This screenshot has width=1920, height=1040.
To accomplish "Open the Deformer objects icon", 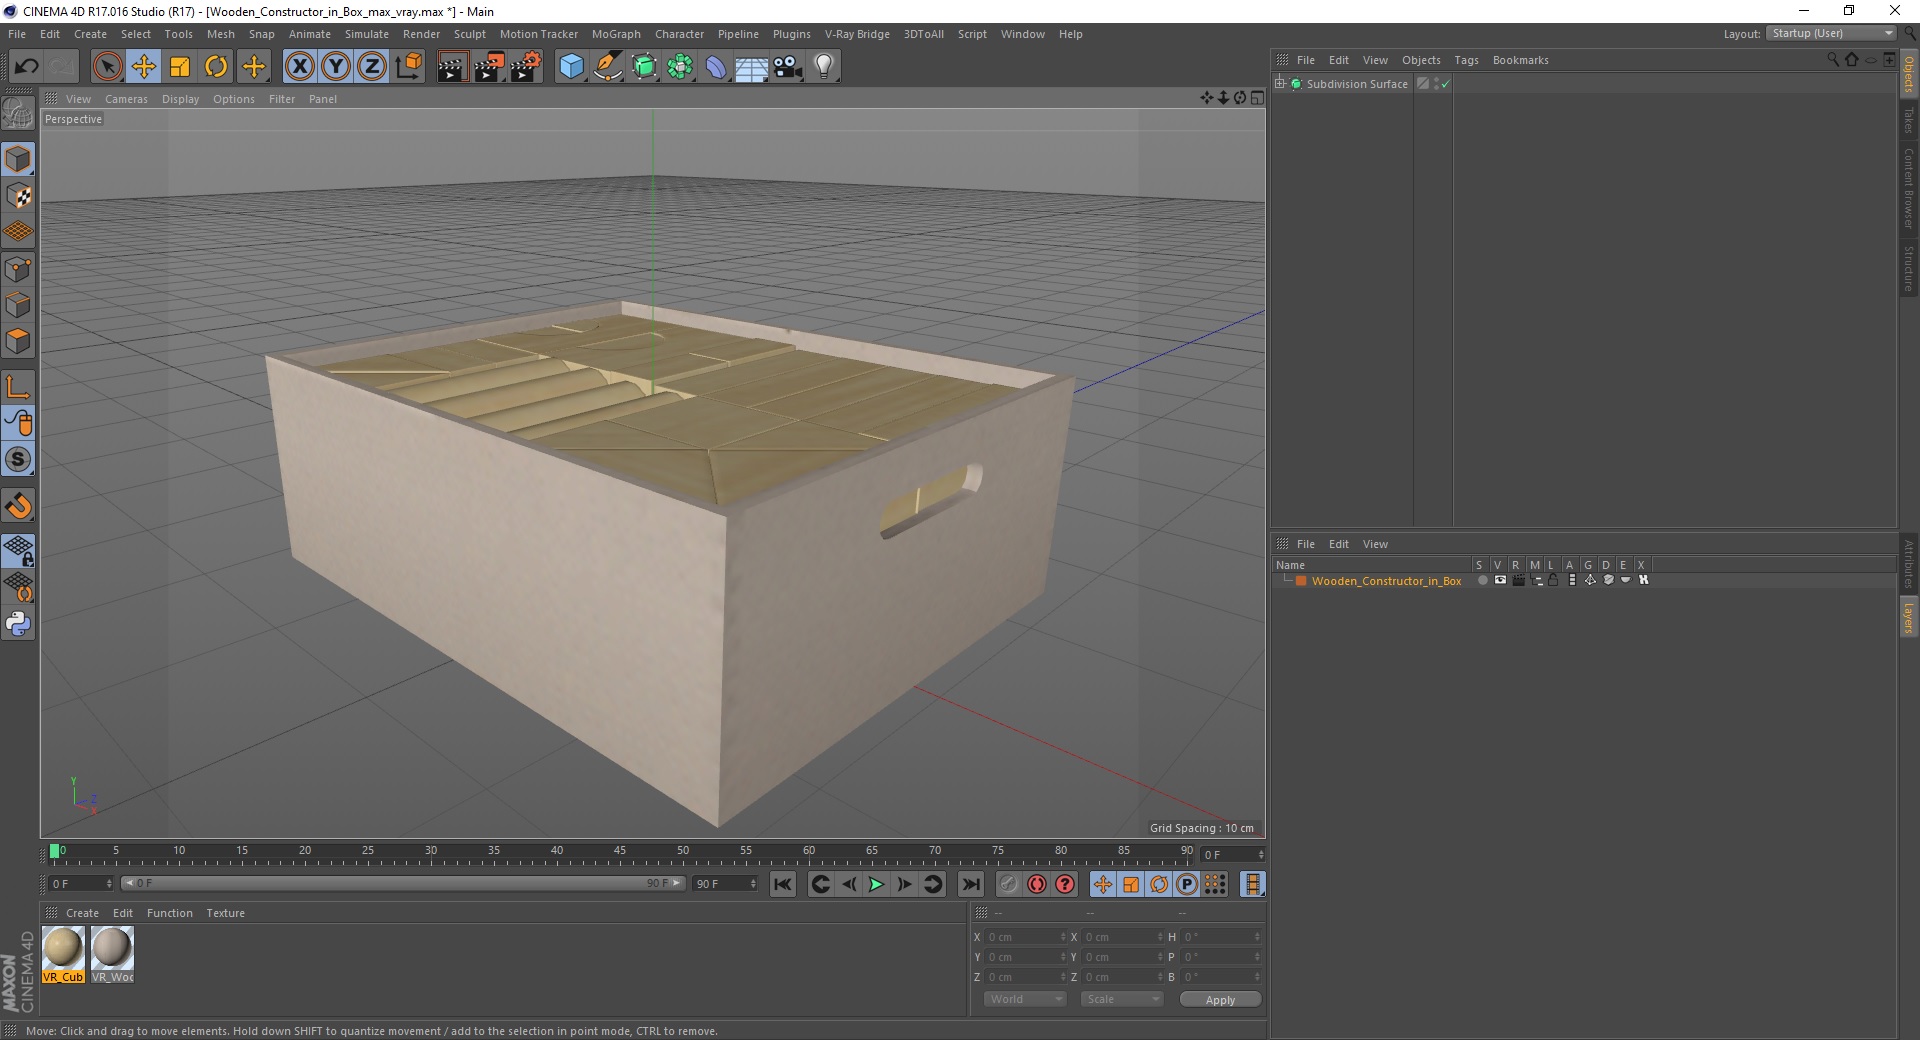I will [x=717, y=67].
